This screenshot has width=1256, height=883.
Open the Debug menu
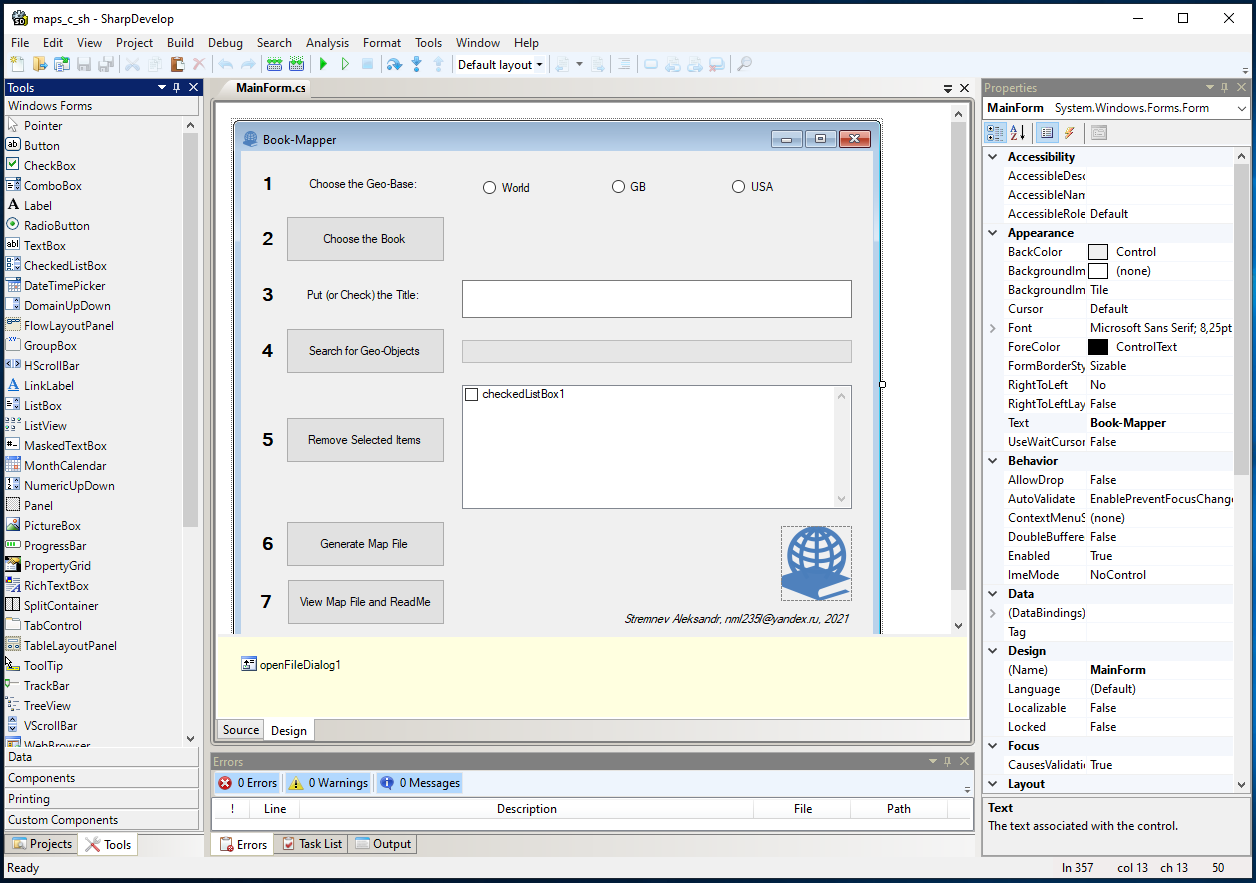pyautogui.click(x=225, y=43)
